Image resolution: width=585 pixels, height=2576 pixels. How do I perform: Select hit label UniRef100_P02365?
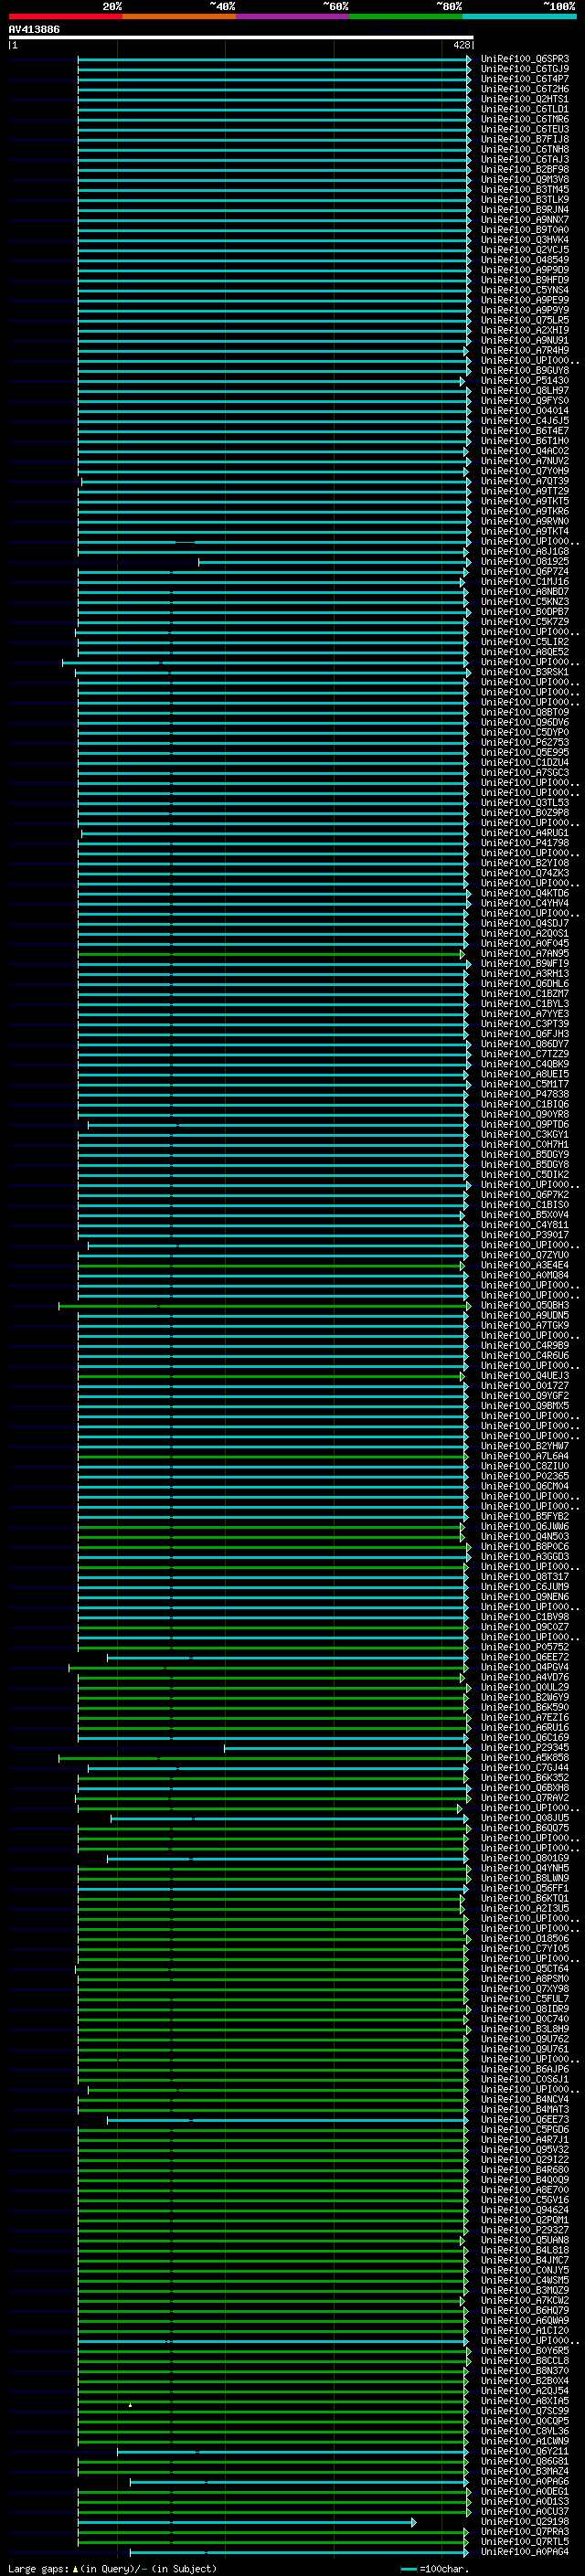coord(525,1477)
